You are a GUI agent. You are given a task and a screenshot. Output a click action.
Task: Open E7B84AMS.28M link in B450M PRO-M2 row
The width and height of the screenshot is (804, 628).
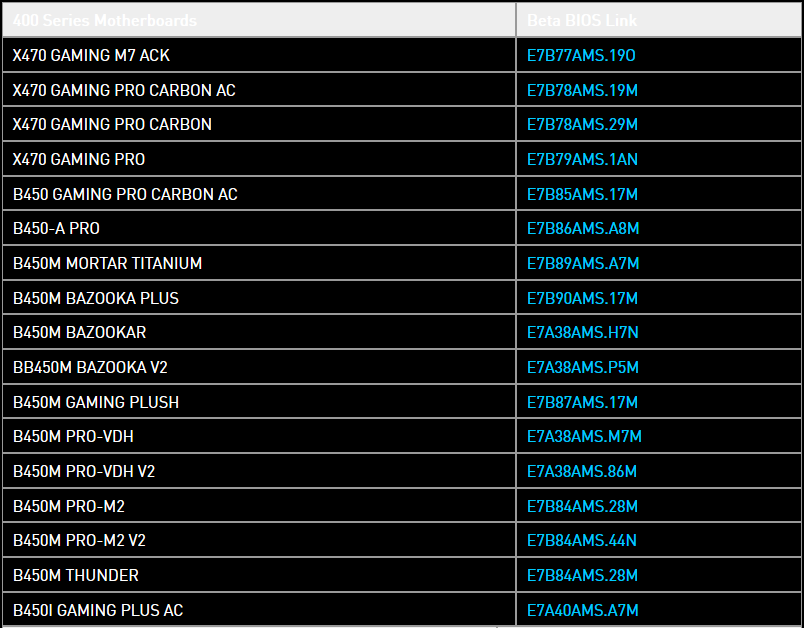pyautogui.click(x=582, y=507)
